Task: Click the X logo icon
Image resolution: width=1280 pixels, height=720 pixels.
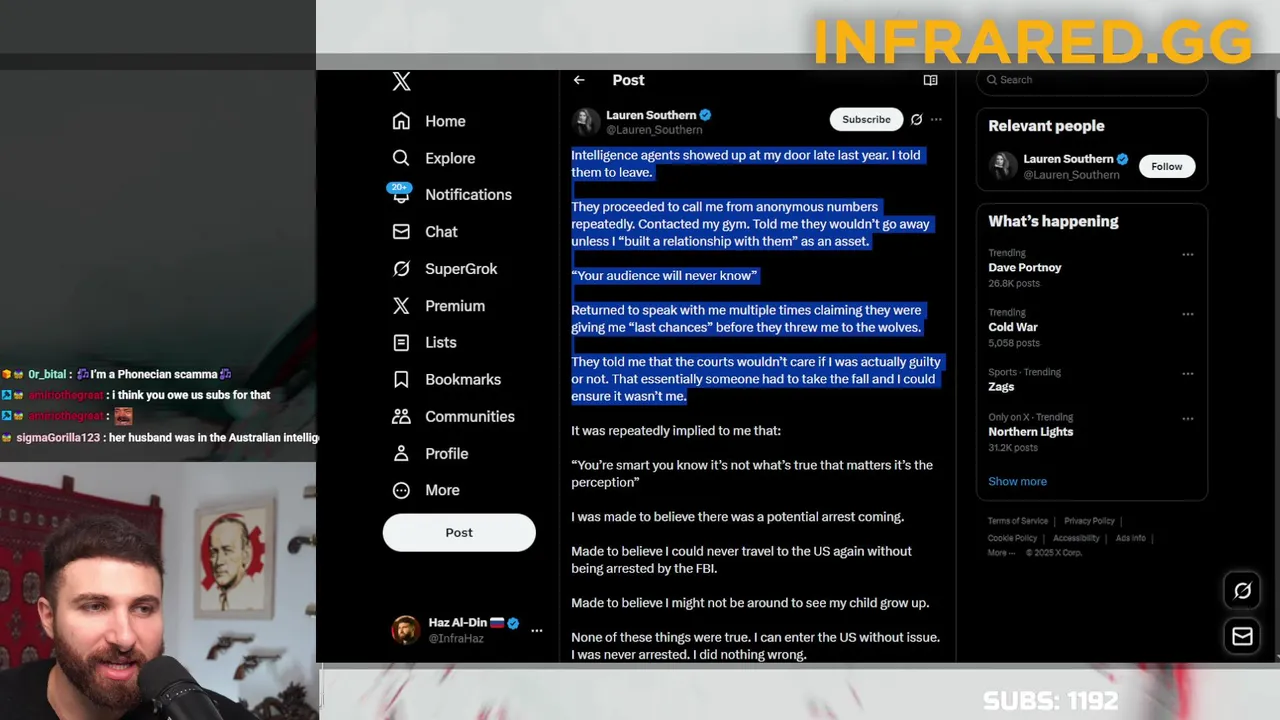Action: [x=401, y=82]
